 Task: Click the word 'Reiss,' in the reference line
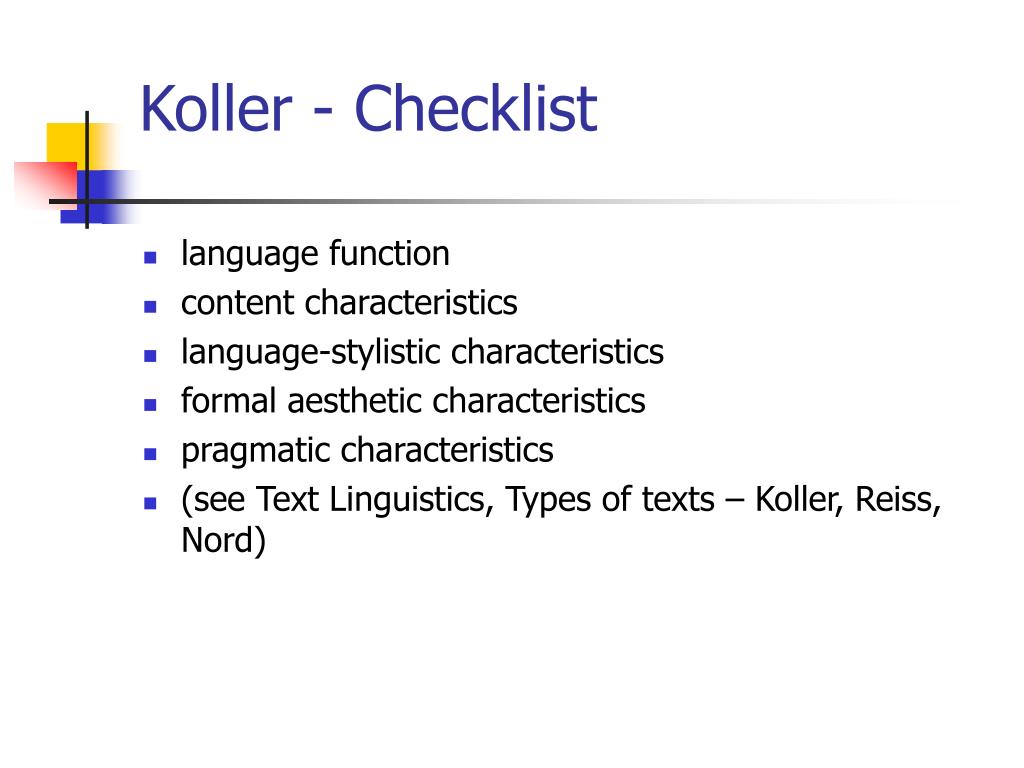pyautogui.click(x=898, y=500)
